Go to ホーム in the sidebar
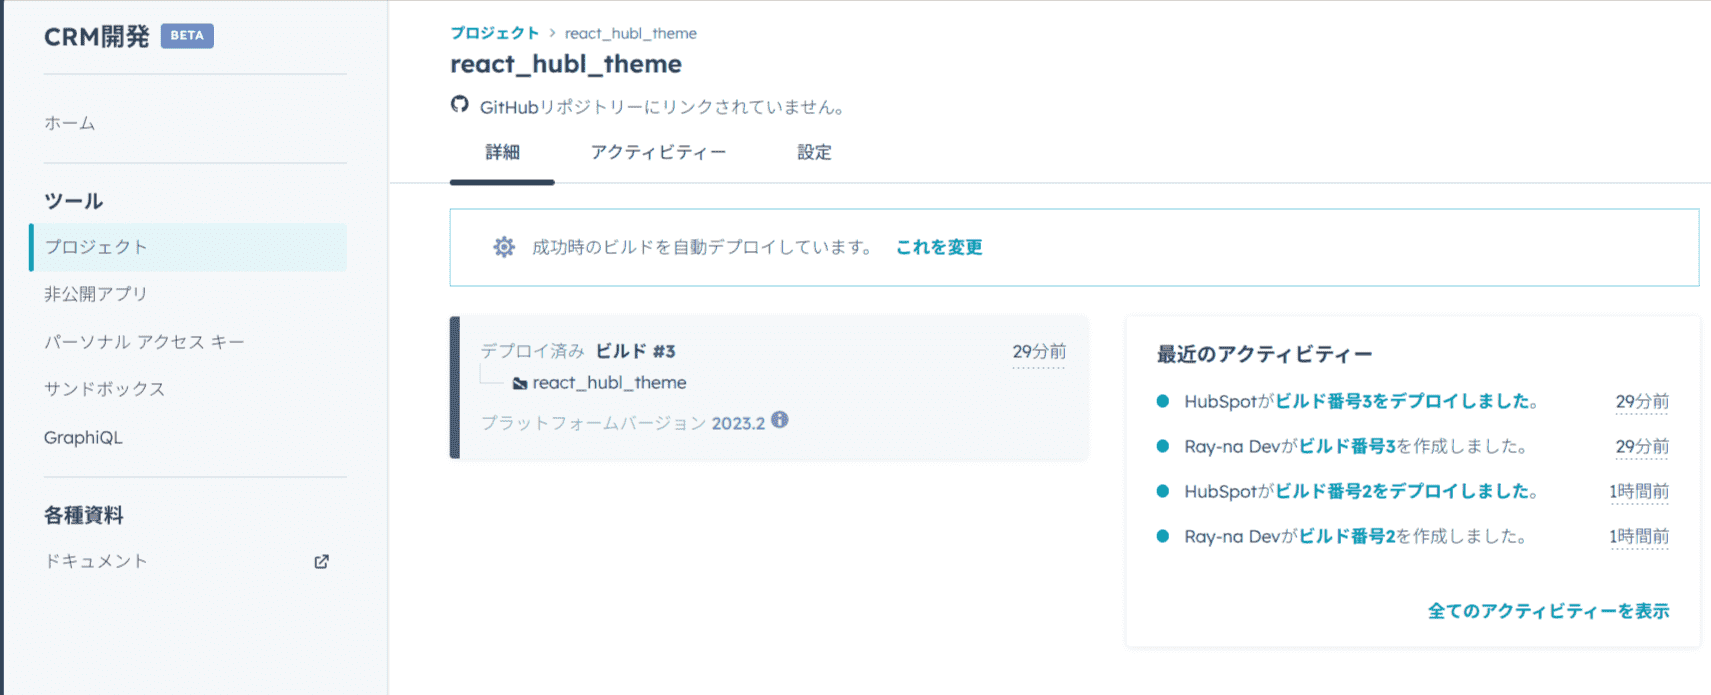Image resolution: width=1711 pixels, height=695 pixels. click(x=70, y=123)
